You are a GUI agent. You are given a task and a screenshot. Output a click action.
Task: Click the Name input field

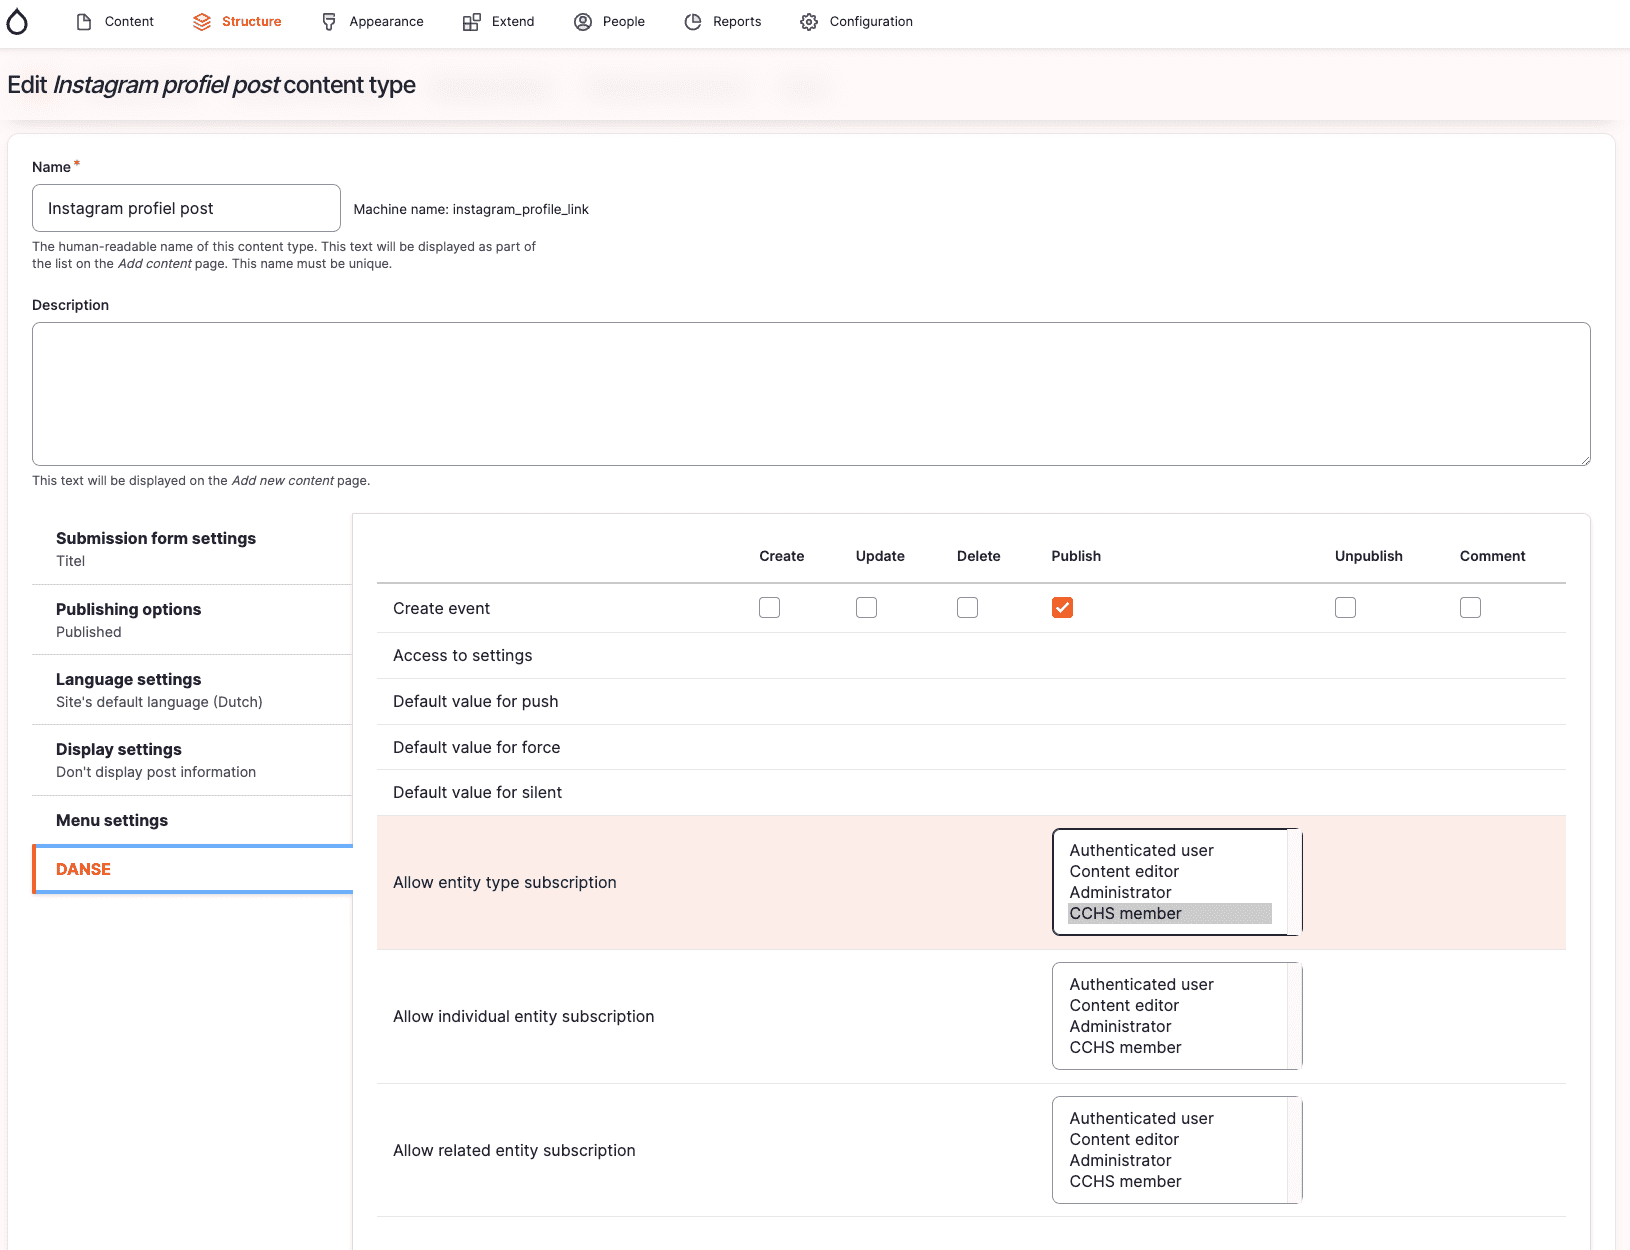click(186, 208)
